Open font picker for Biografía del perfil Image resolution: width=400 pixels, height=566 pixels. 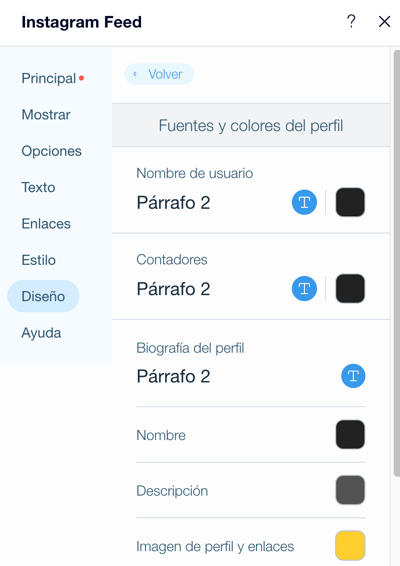[x=353, y=376]
